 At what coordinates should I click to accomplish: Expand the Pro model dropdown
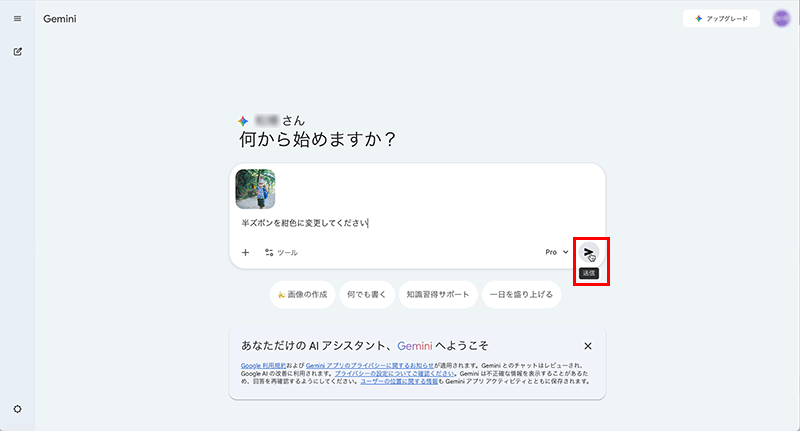coord(557,252)
